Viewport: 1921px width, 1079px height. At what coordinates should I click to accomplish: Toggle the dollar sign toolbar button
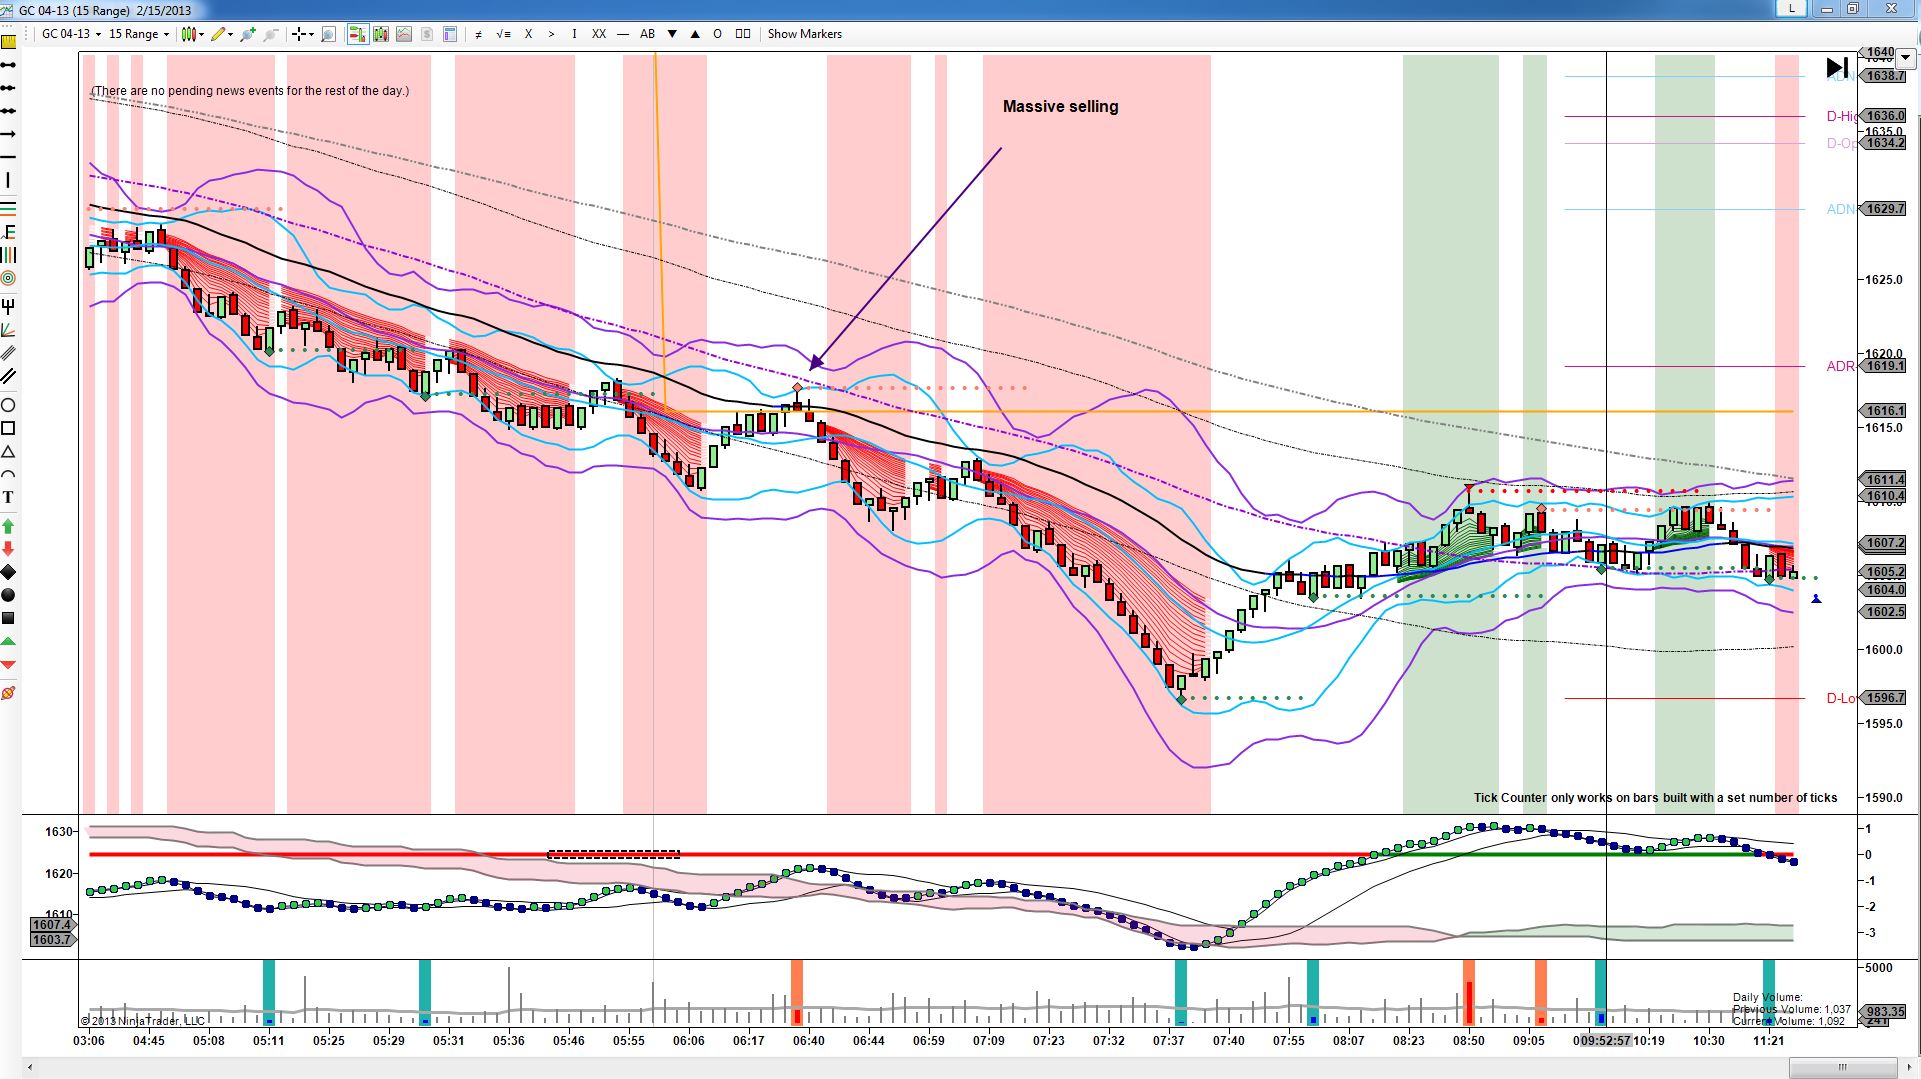coord(427,34)
